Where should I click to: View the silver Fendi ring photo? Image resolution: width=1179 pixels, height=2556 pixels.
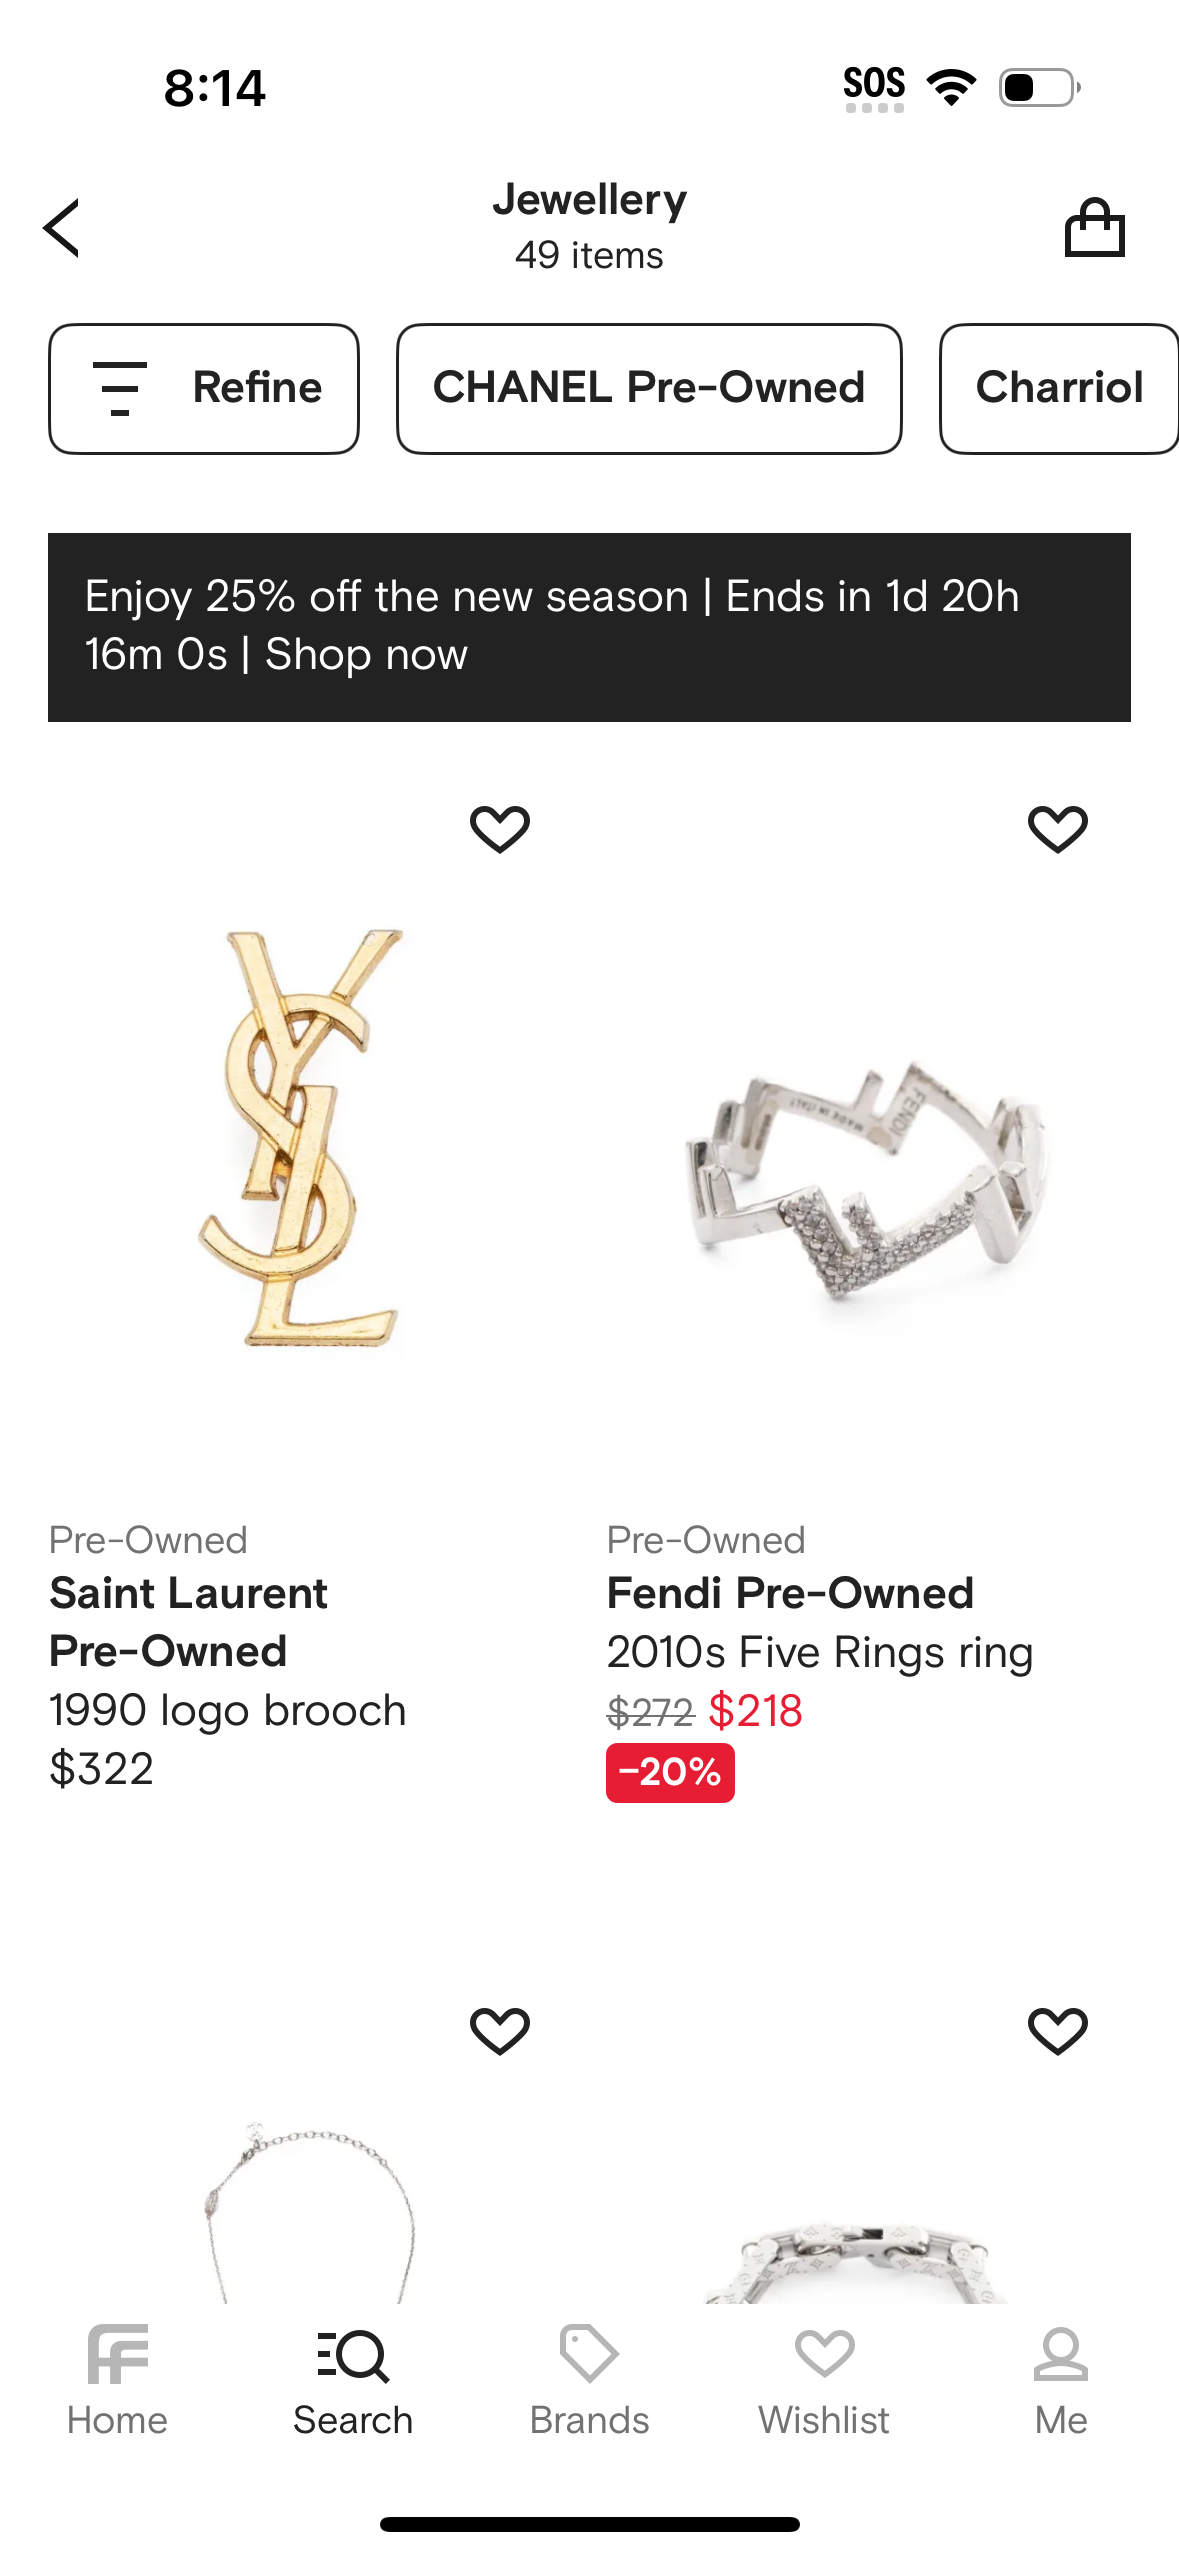pos(868,1180)
